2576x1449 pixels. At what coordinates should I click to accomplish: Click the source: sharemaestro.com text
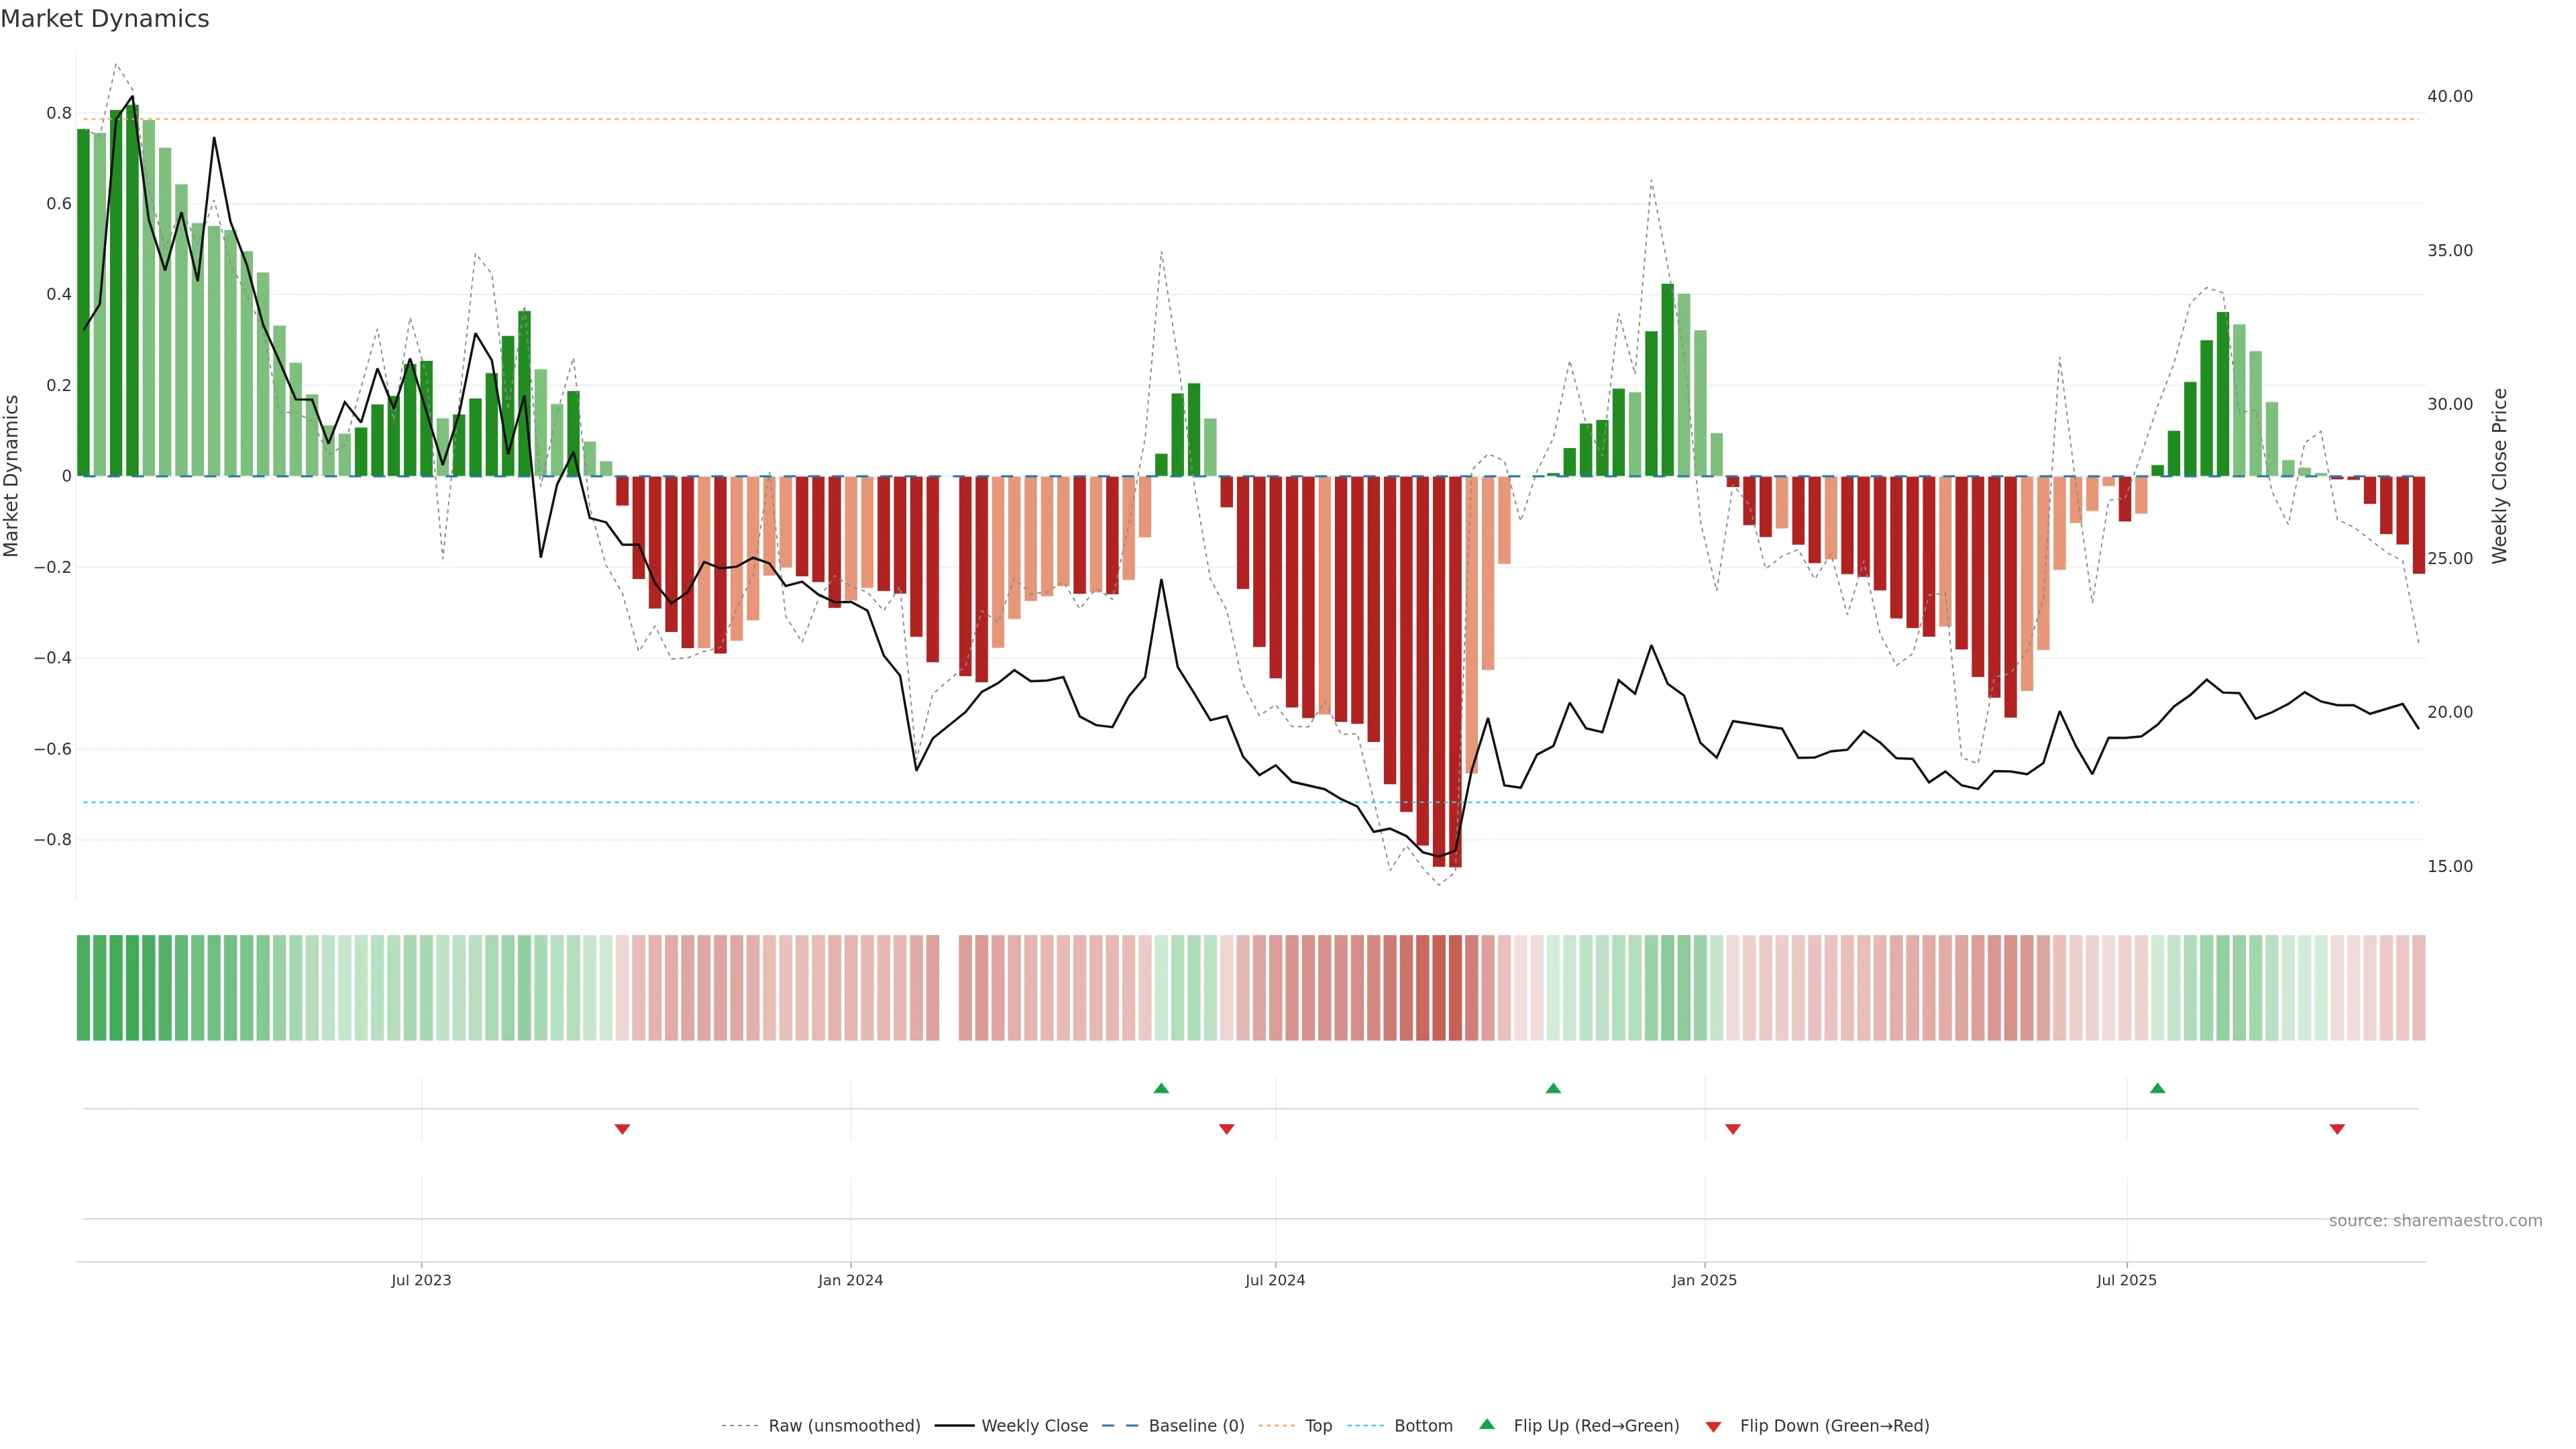[2435, 1221]
